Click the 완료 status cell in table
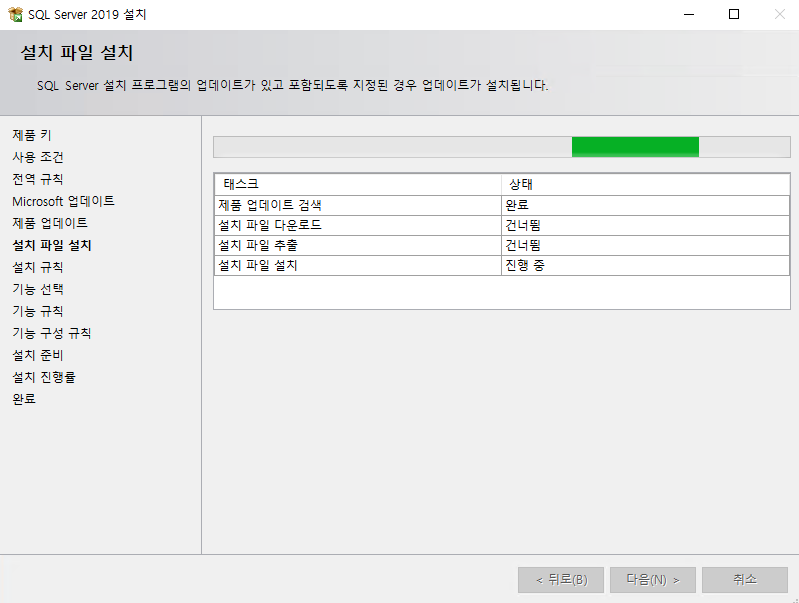Image resolution: width=799 pixels, height=603 pixels. coord(646,205)
